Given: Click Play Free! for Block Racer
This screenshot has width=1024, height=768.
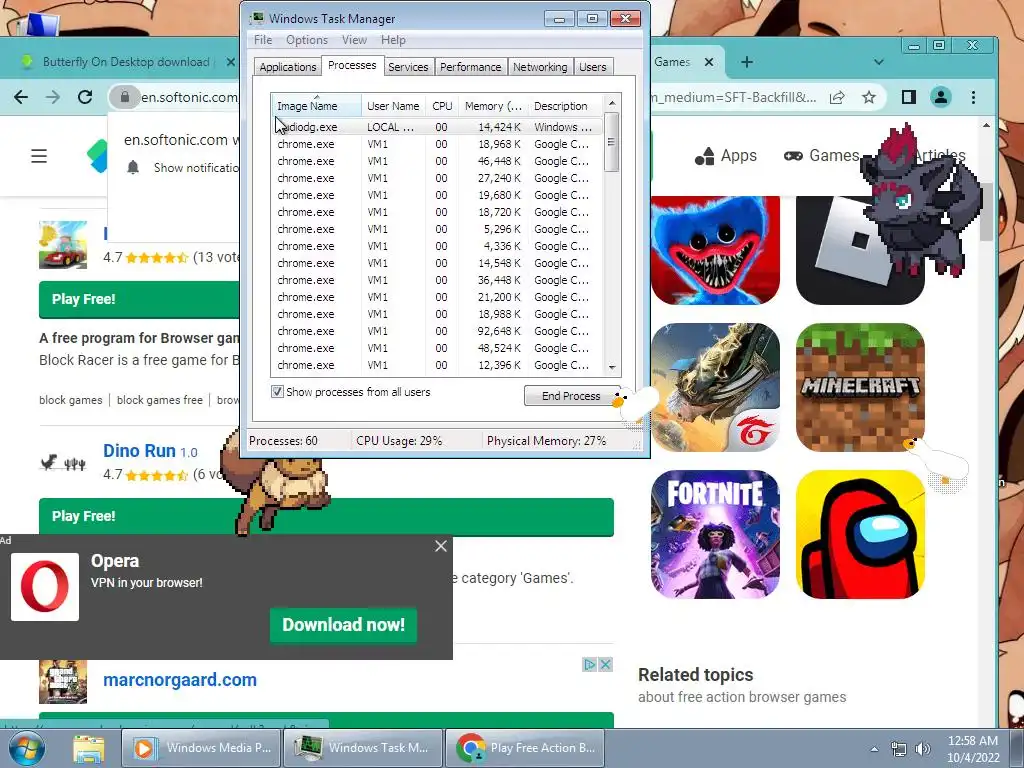Looking at the screenshot, I should click(x=139, y=300).
